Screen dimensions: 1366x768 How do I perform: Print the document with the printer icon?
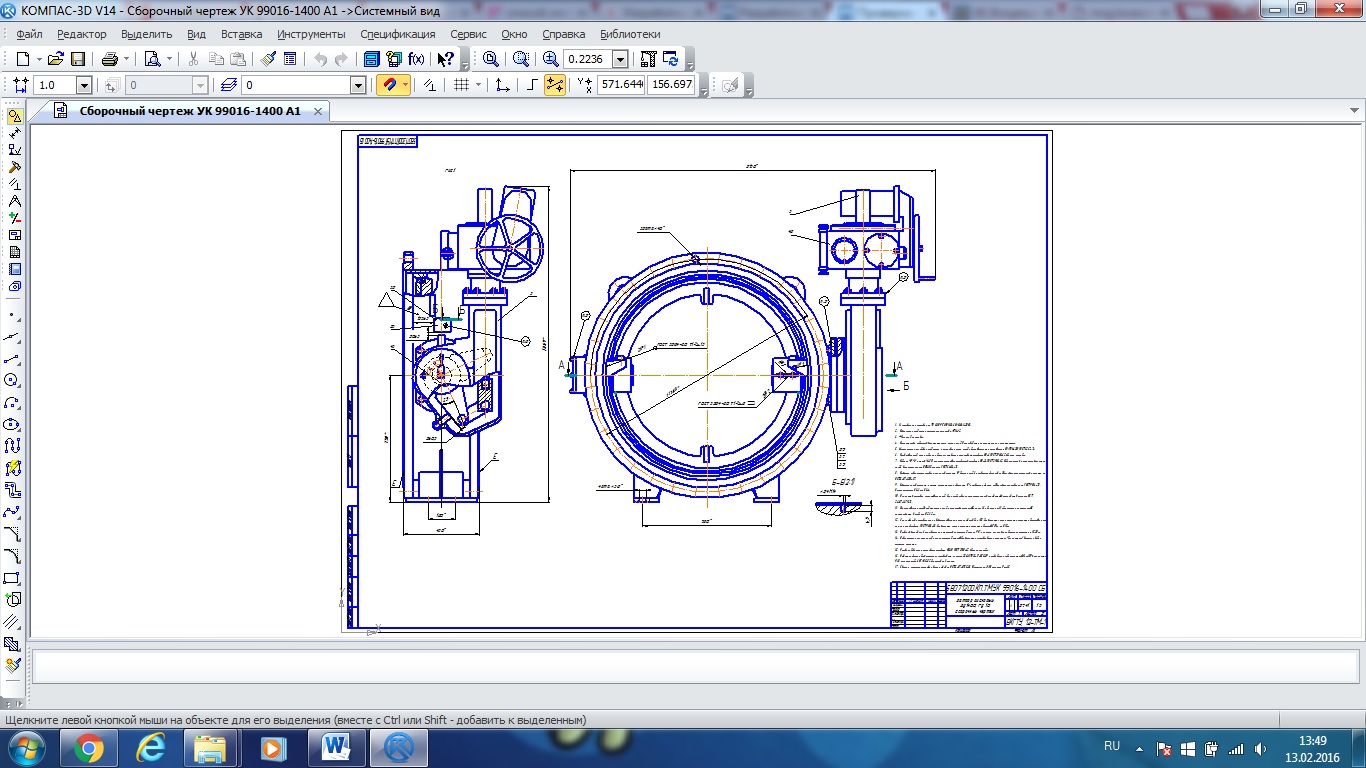[109, 59]
